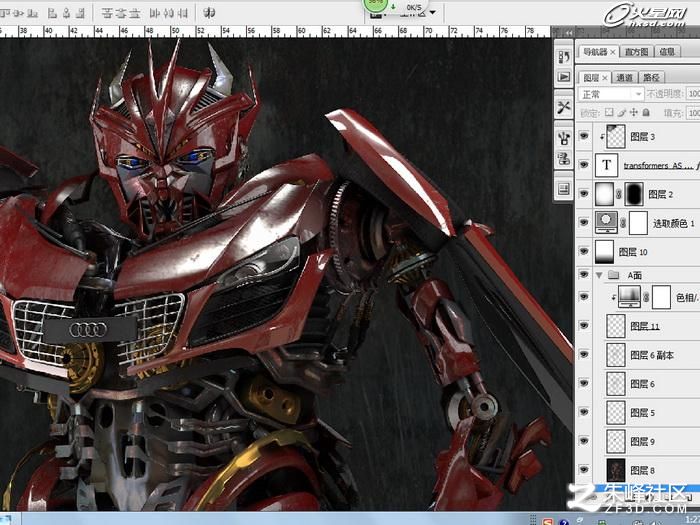Collapse panel dock double-arrow
Screen dimensions: 700x525
coord(569,33)
